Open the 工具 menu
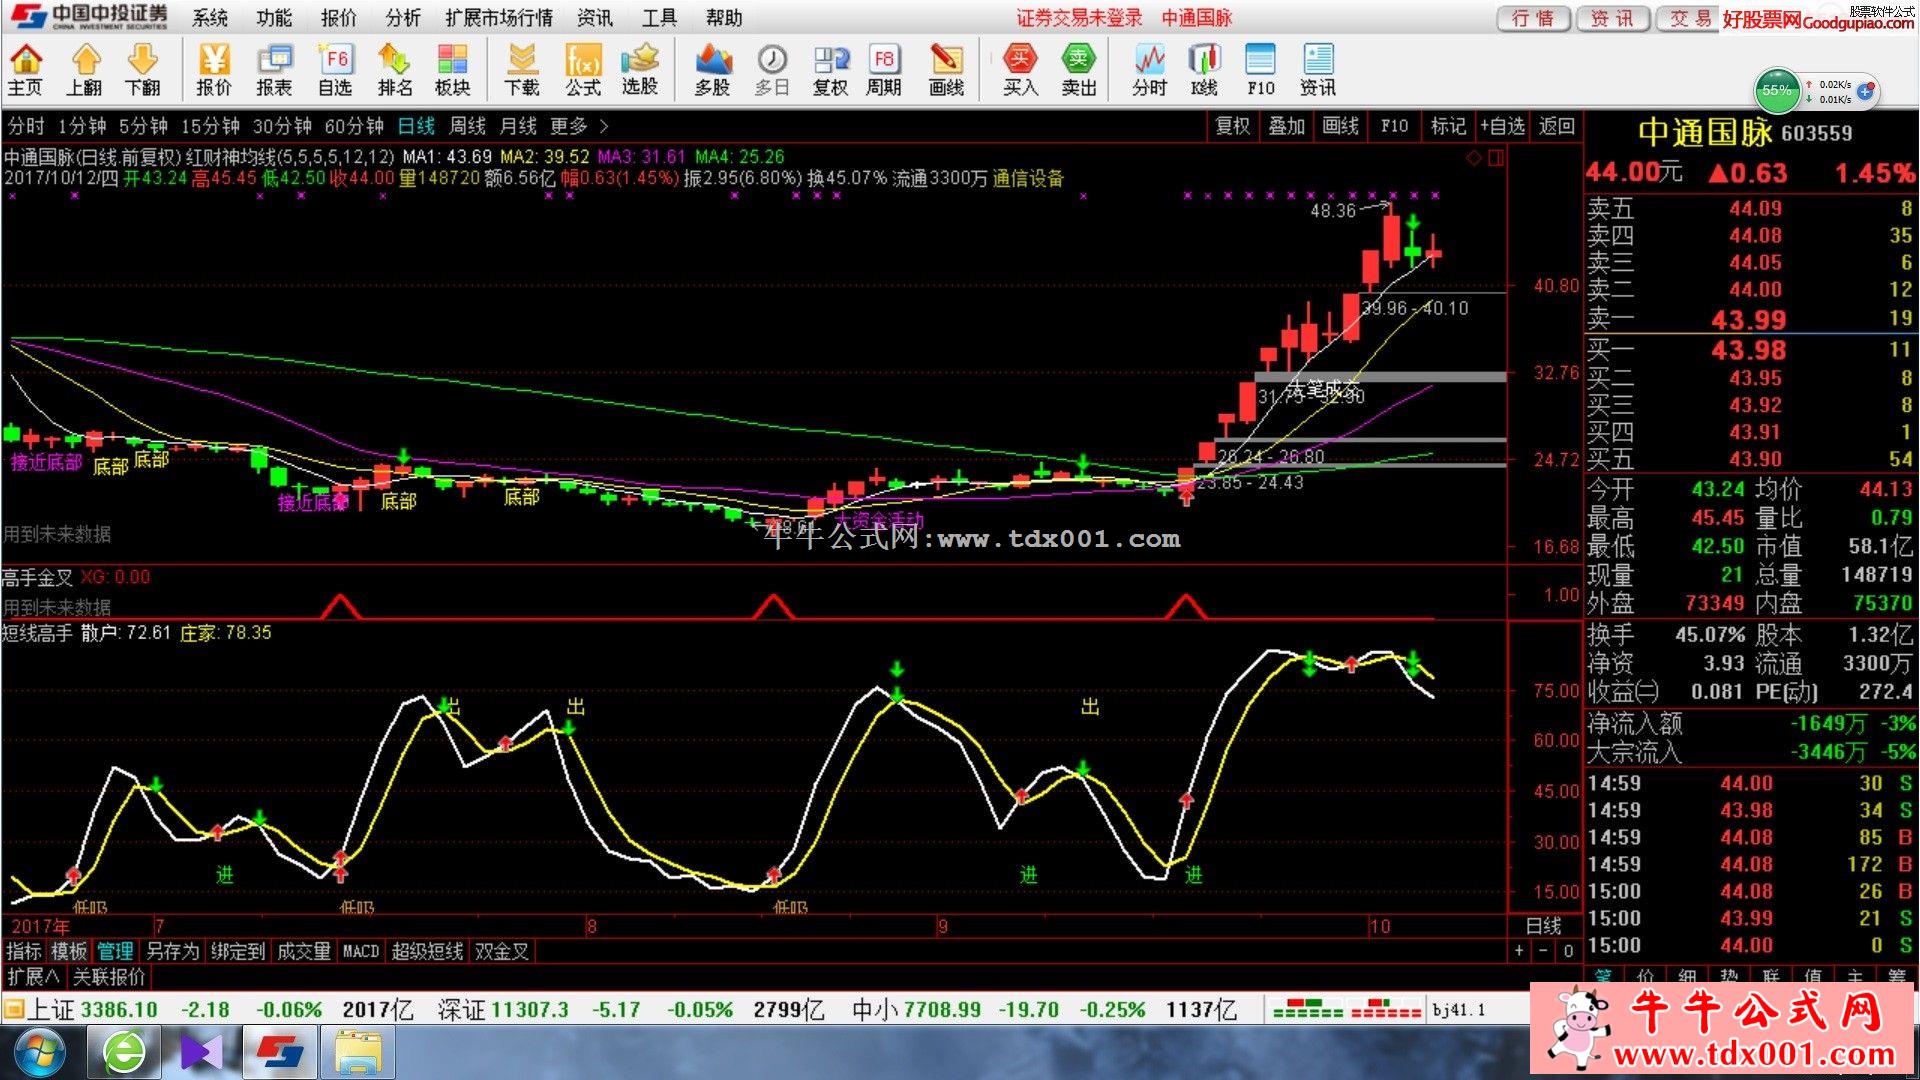This screenshot has width=1920, height=1080. [x=660, y=18]
